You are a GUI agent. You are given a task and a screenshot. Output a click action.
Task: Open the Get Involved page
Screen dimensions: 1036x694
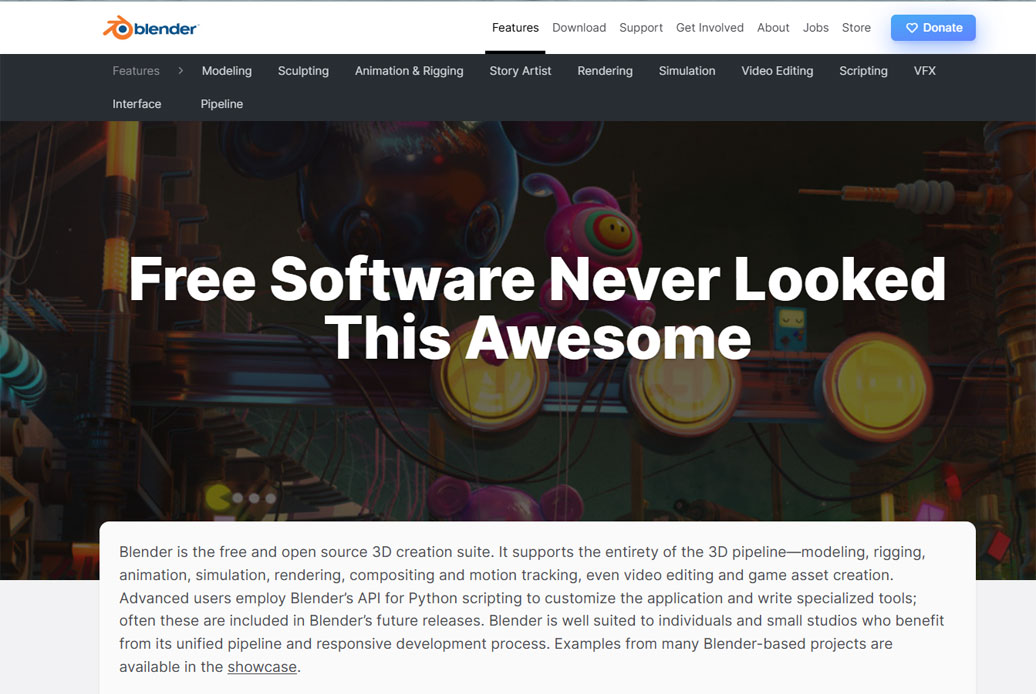click(710, 28)
